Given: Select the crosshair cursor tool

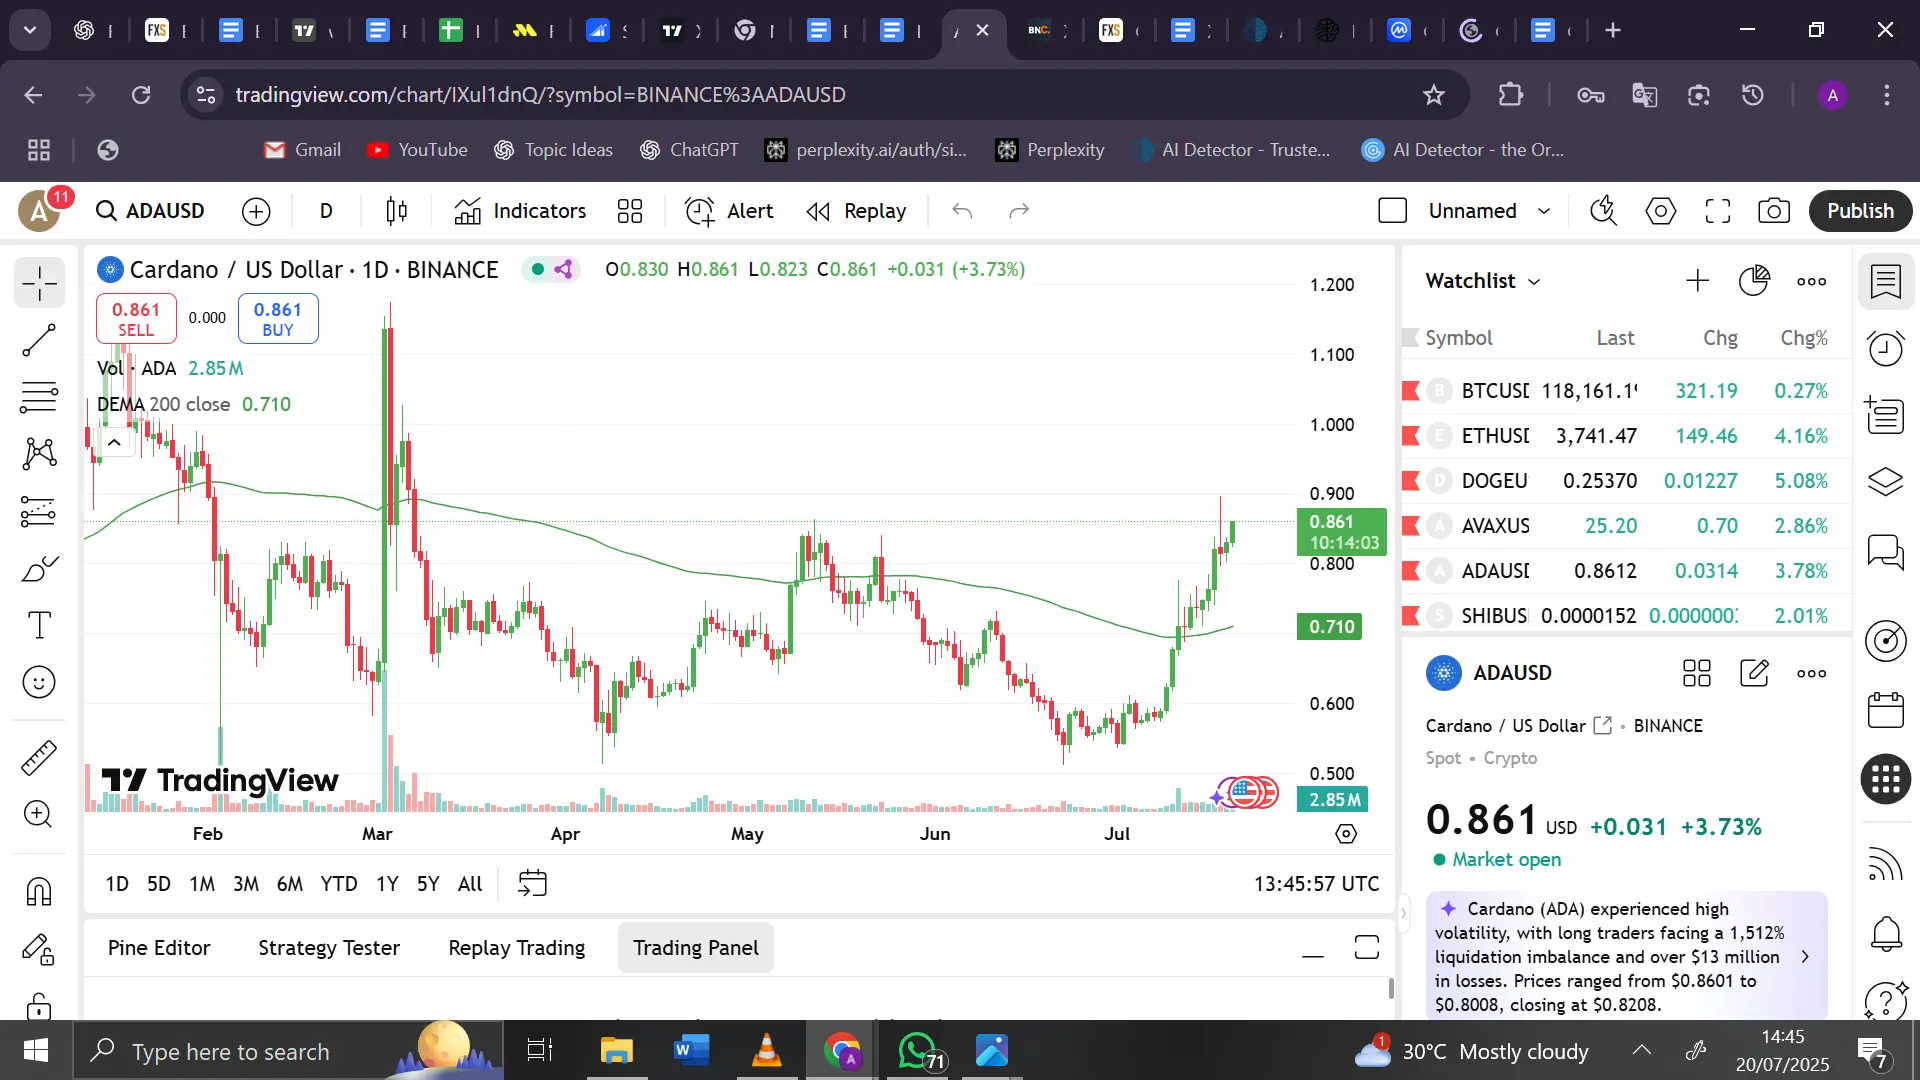Looking at the screenshot, I should [39, 284].
